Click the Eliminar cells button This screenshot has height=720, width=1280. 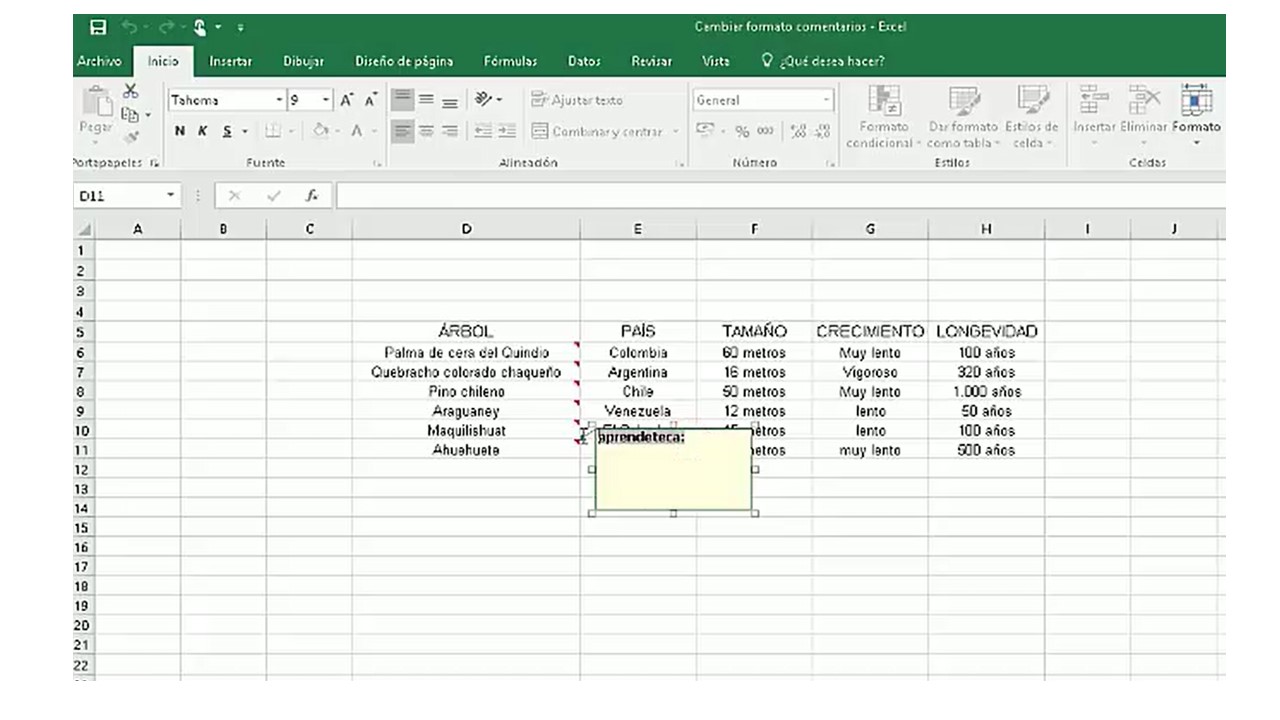click(x=1143, y=117)
